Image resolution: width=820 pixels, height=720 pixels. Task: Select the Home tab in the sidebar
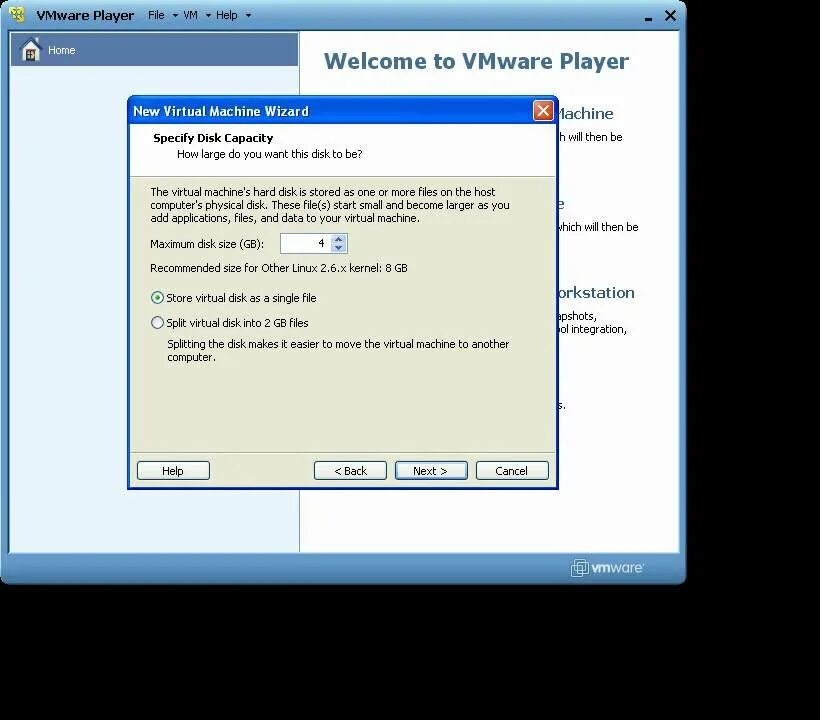point(154,50)
